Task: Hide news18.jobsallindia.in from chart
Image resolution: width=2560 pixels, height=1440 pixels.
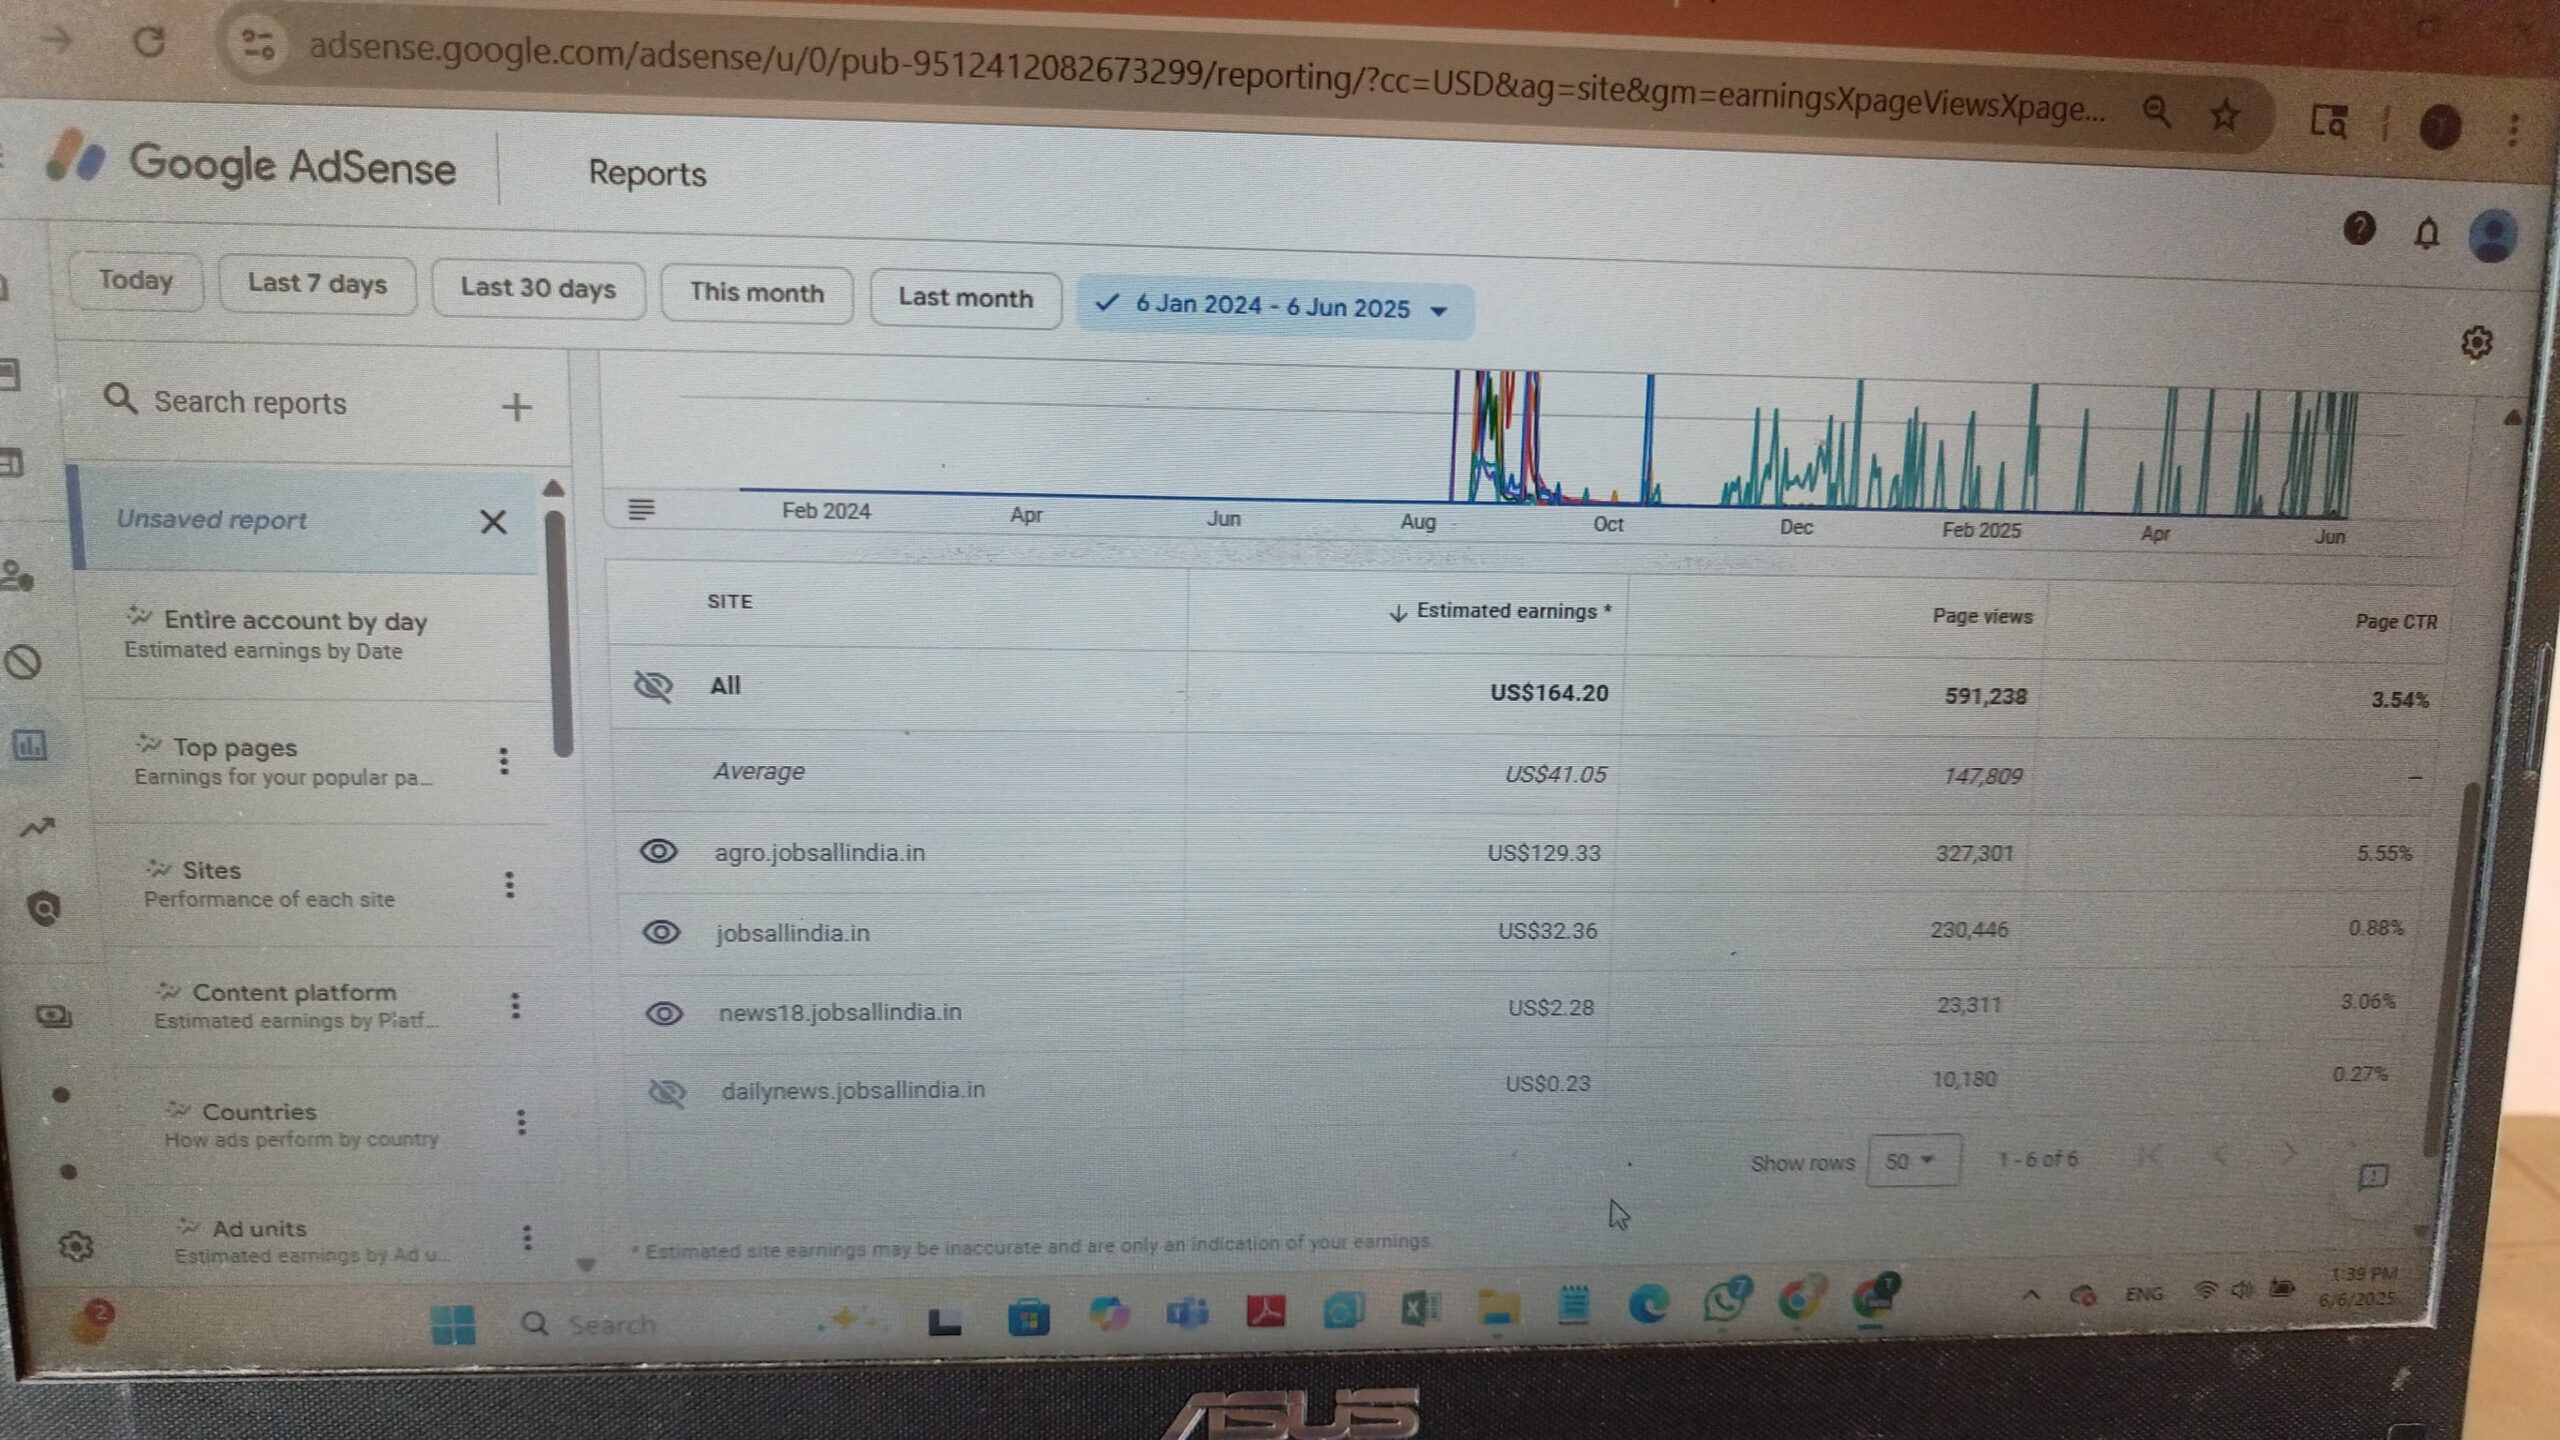Action: pyautogui.click(x=664, y=1013)
